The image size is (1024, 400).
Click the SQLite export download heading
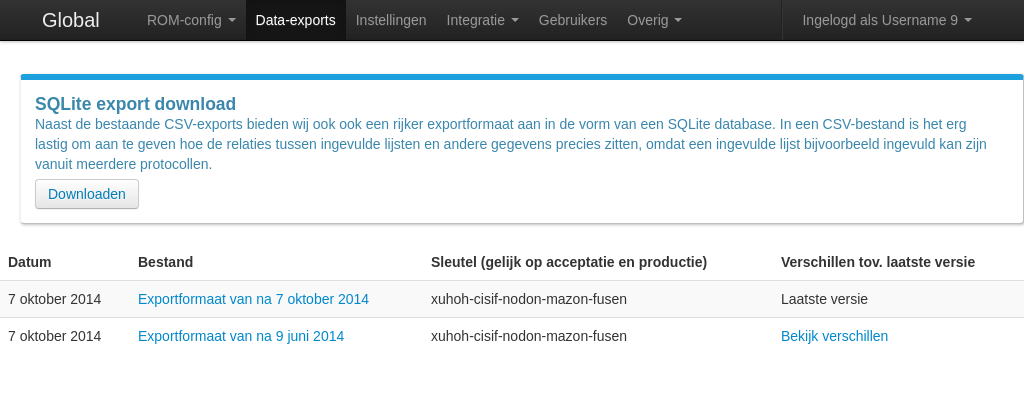coord(135,104)
